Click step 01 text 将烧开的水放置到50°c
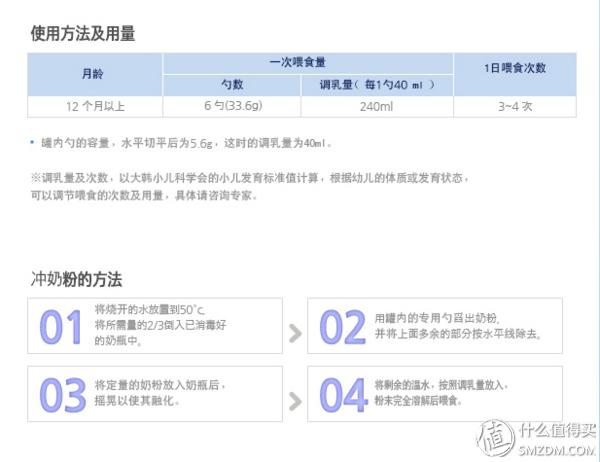 (150, 309)
